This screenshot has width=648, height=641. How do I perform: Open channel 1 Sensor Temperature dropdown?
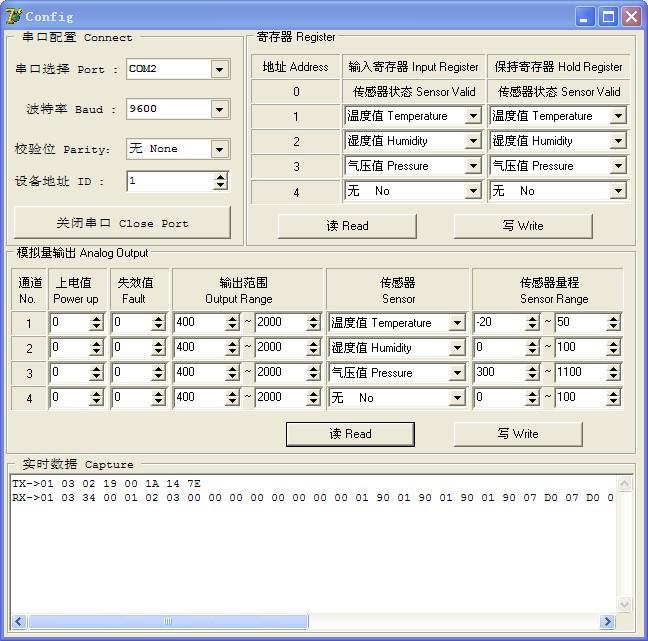(457, 323)
